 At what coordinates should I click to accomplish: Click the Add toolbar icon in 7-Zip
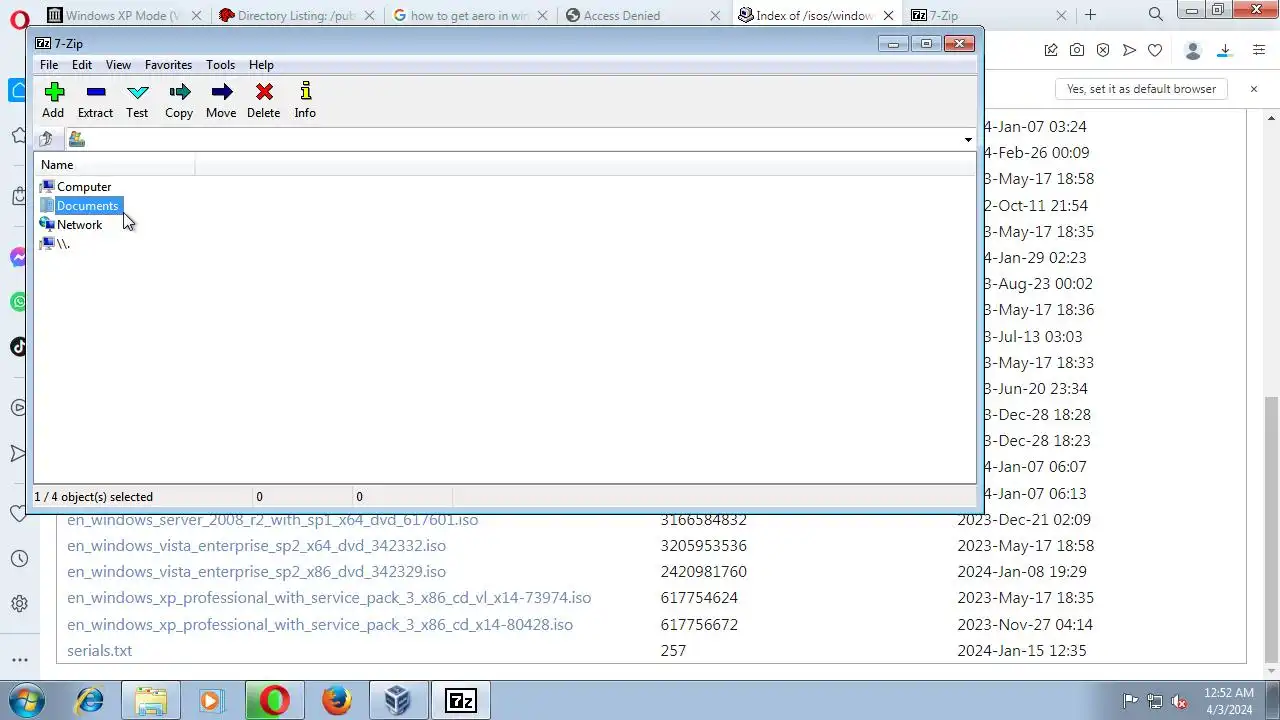[54, 100]
